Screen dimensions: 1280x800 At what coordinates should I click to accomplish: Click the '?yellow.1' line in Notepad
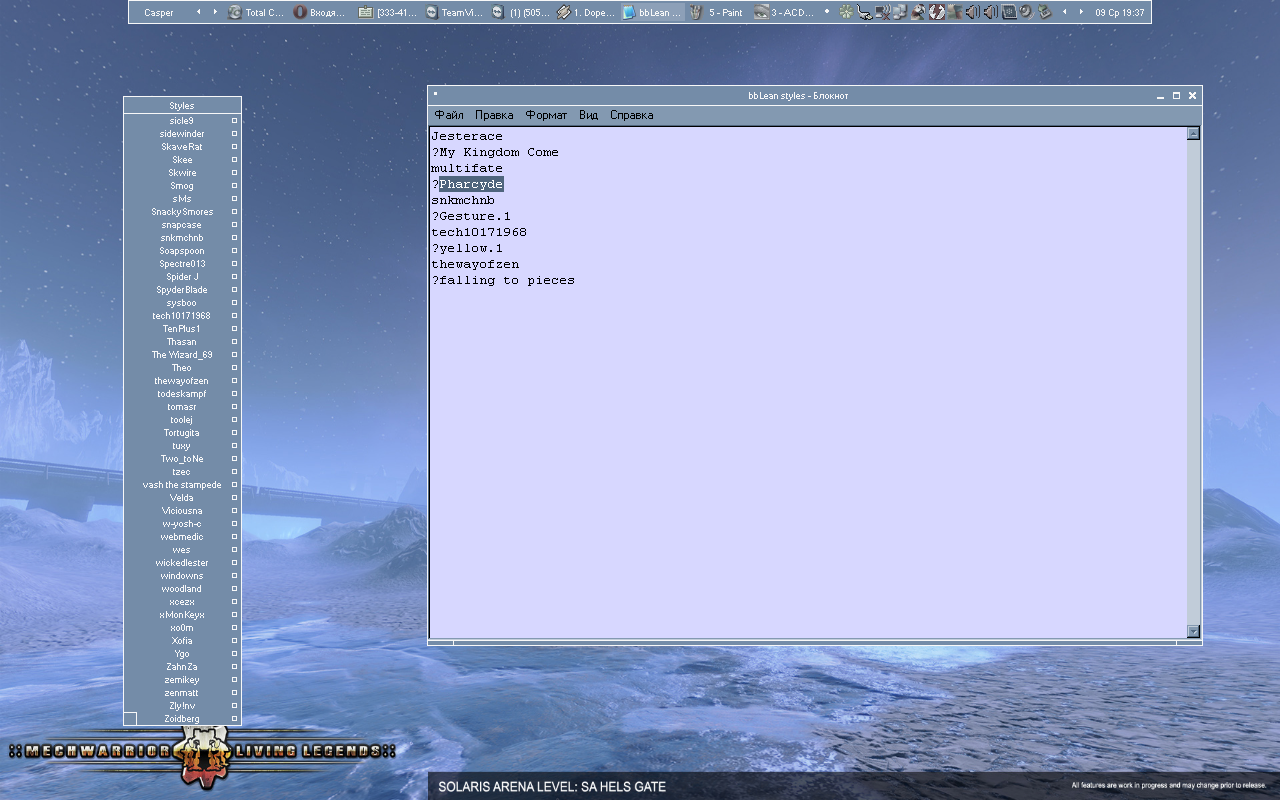click(467, 248)
